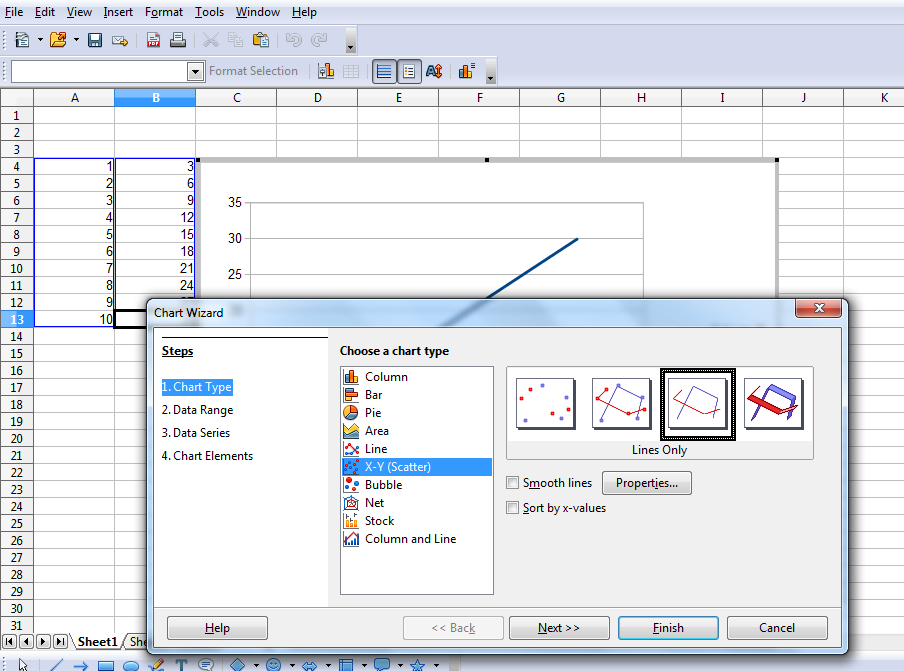This screenshot has height=671, width=904.
Task: Toggle Legend on/off icon
Action: (x=410, y=71)
